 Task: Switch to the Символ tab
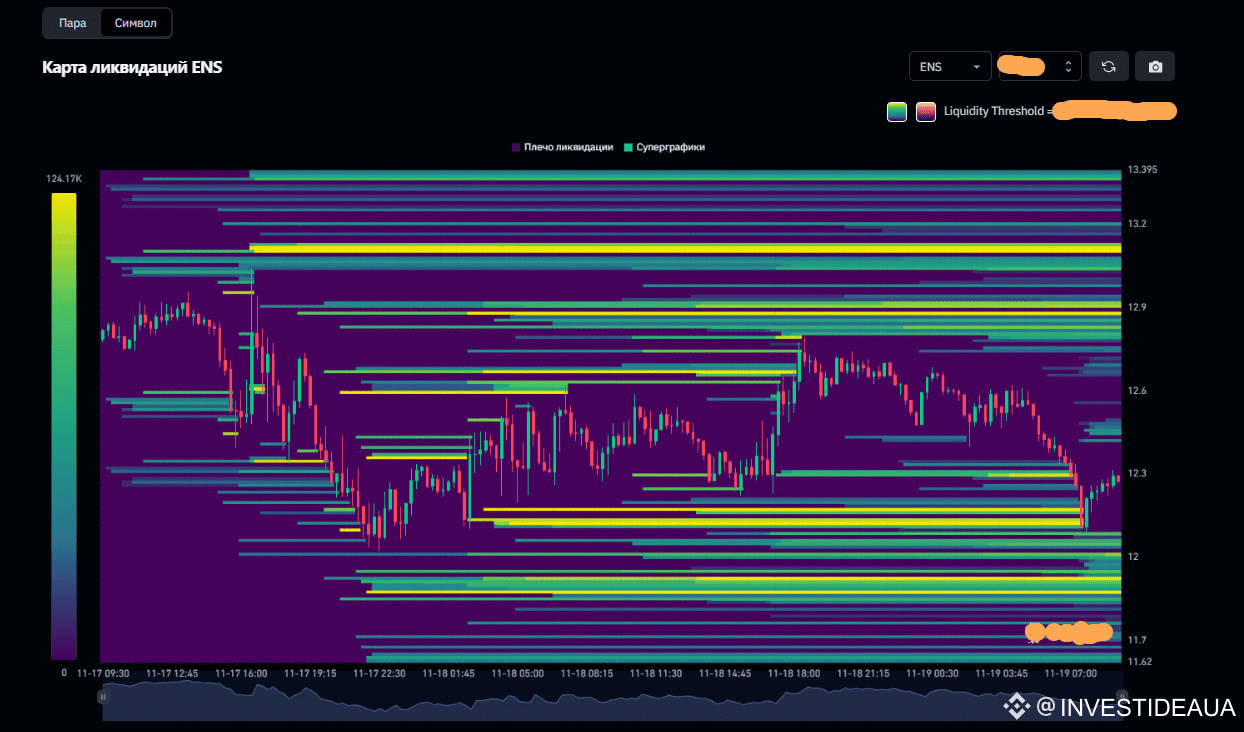pyautogui.click(x=136, y=23)
